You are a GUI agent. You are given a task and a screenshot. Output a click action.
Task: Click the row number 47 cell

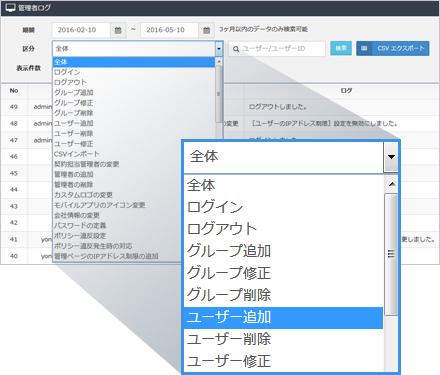coord(14,140)
